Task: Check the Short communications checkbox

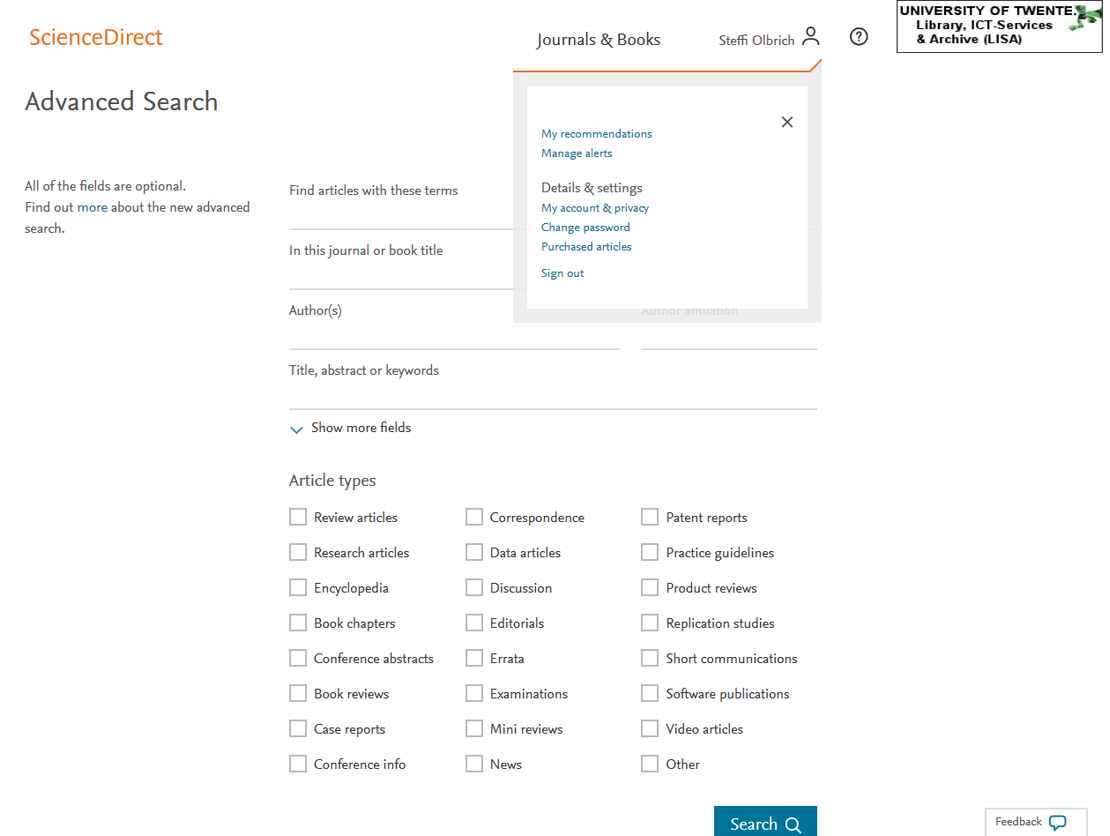Action: [x=650, y=658]
